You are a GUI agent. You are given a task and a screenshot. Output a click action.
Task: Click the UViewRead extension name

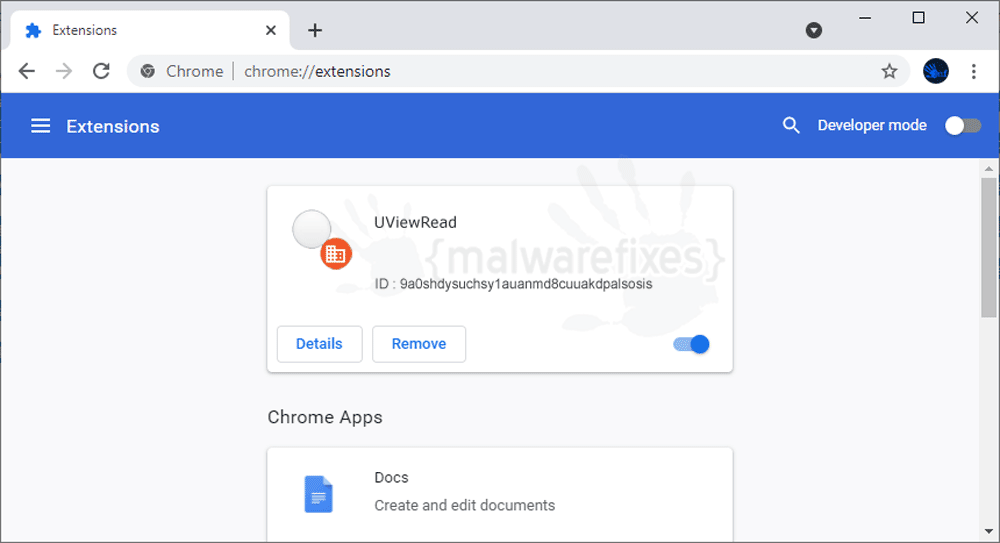click(x=415, y=222)
